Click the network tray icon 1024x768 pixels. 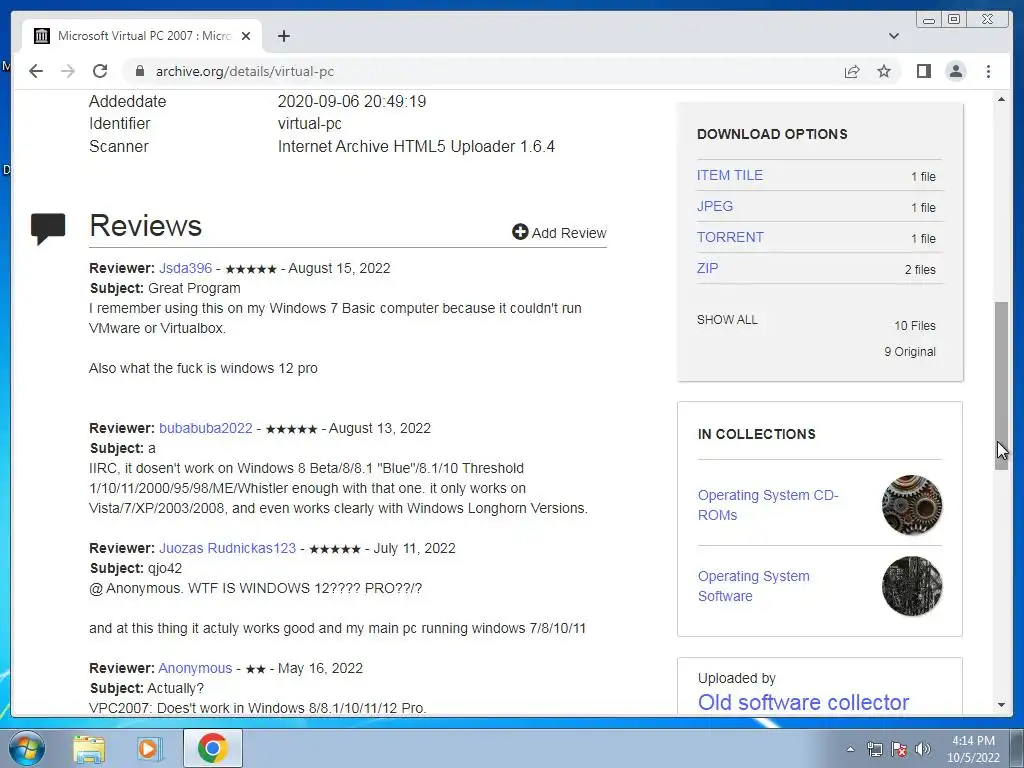874,749
